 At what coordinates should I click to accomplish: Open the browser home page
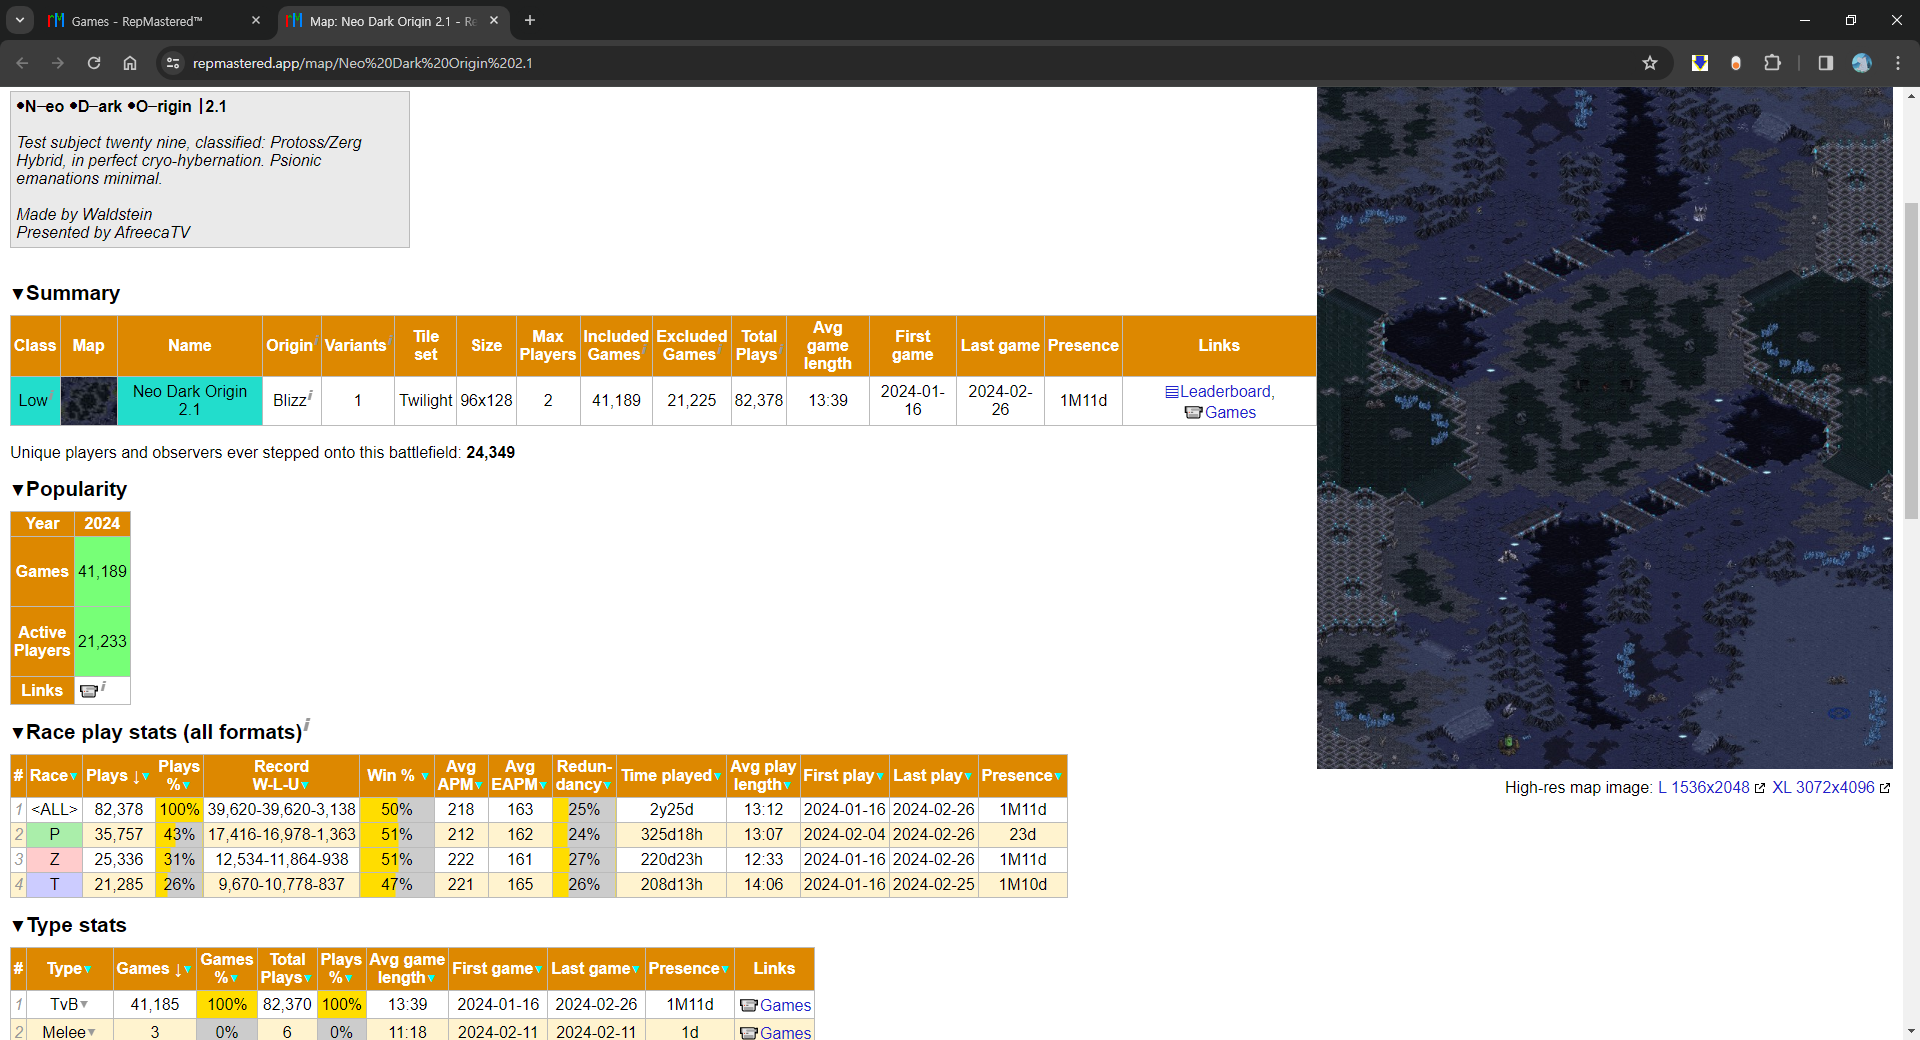(130, 63)
